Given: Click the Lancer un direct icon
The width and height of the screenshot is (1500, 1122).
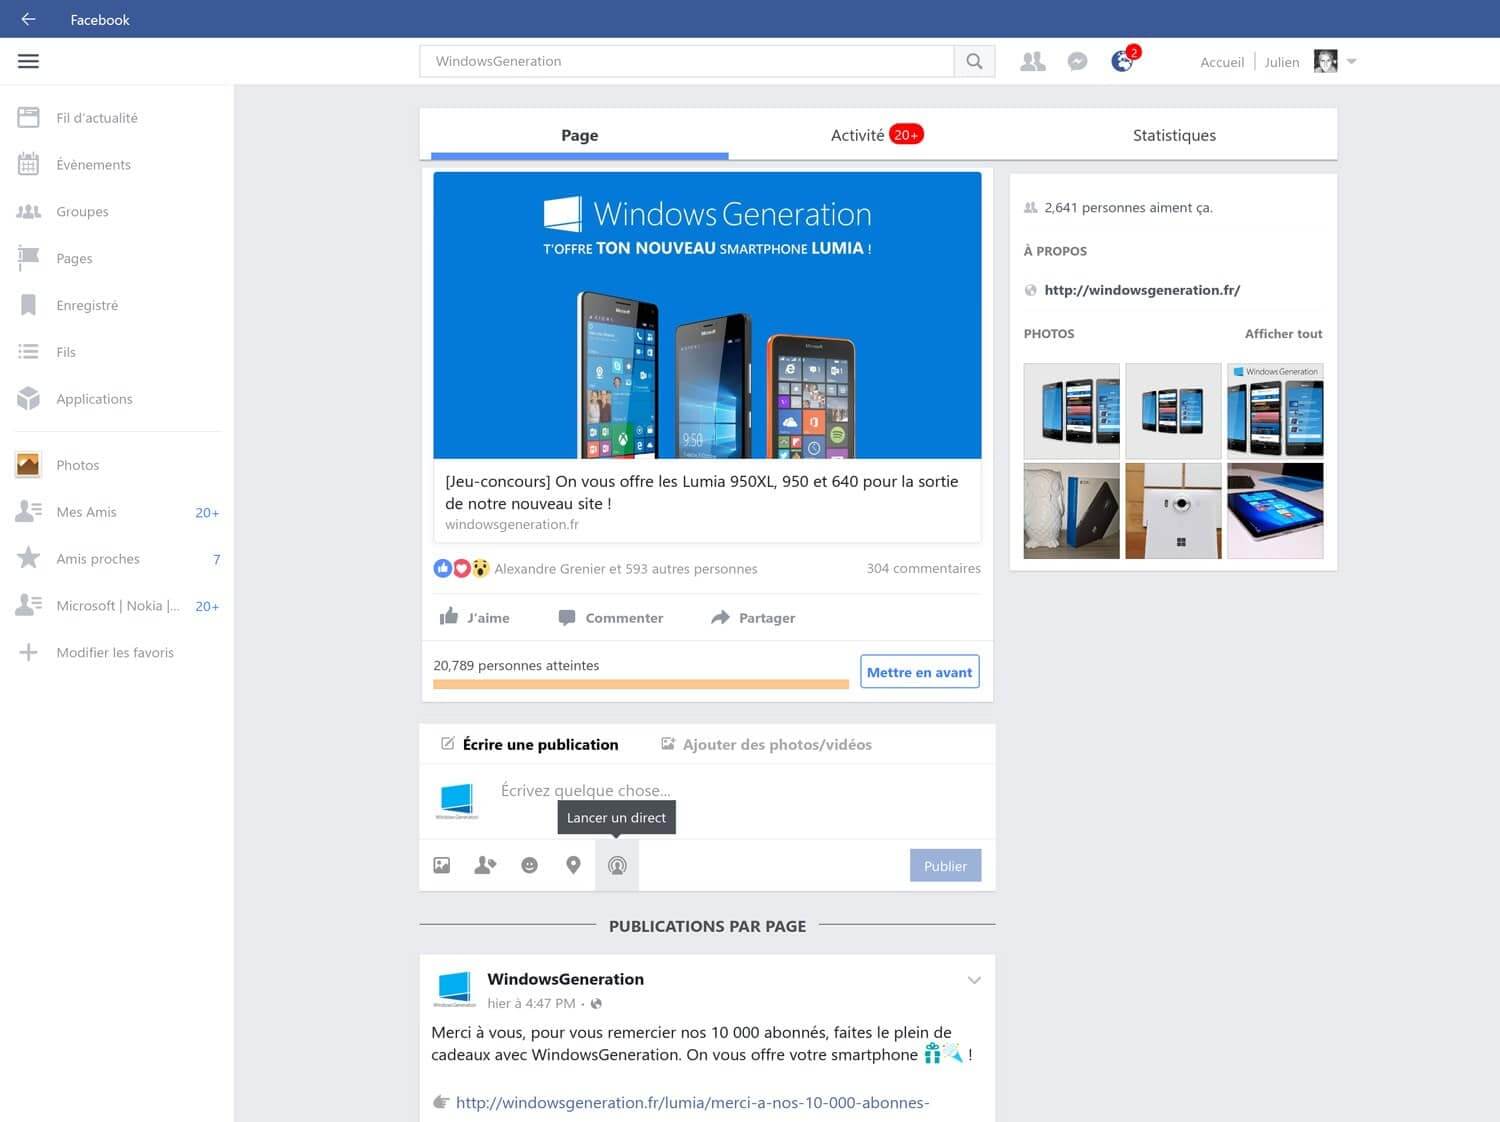Looking at the screenshot, I should [x=617, y=865].
